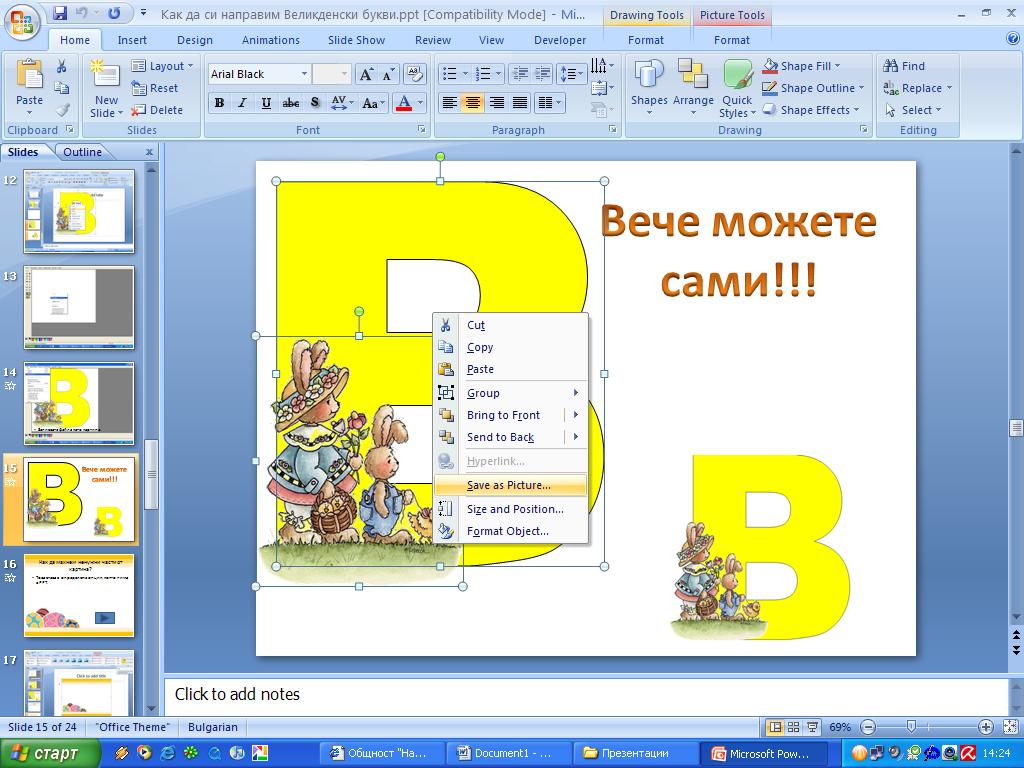Viewport: 1024px width, 768px height.
Task: Click the Reset slide button
Action: 154,88
